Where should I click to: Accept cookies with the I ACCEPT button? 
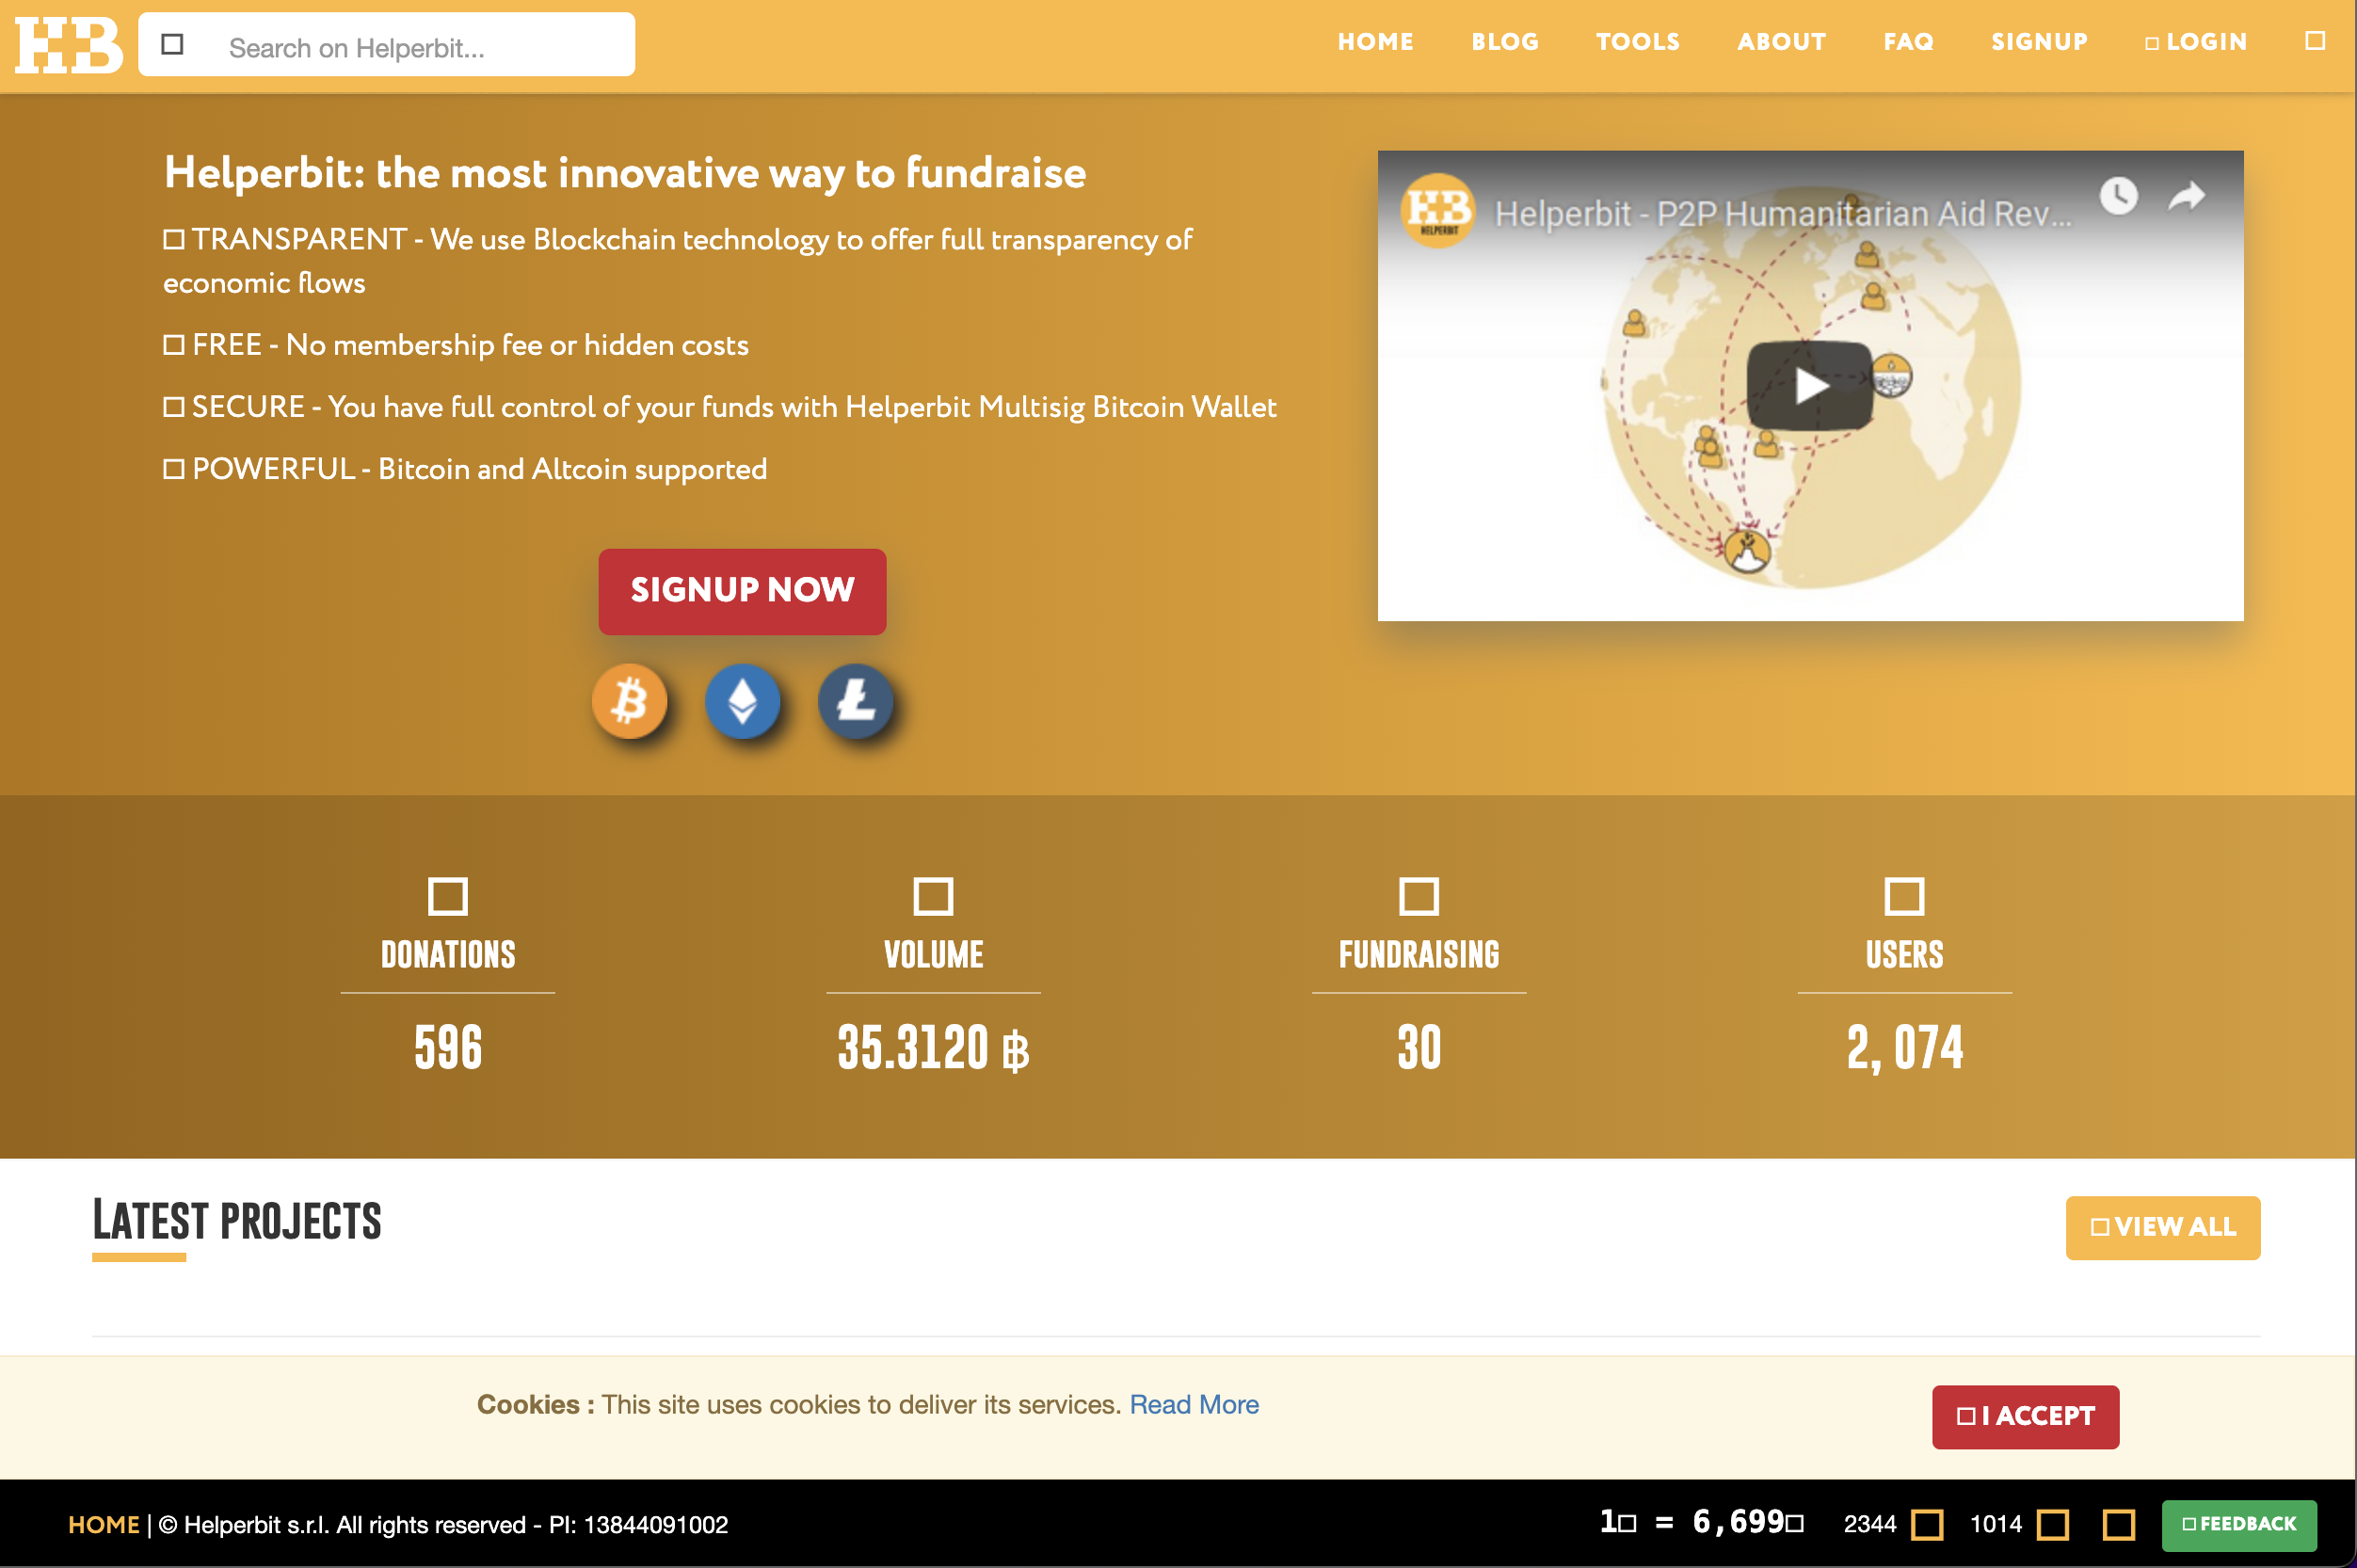[2025, 1417]
